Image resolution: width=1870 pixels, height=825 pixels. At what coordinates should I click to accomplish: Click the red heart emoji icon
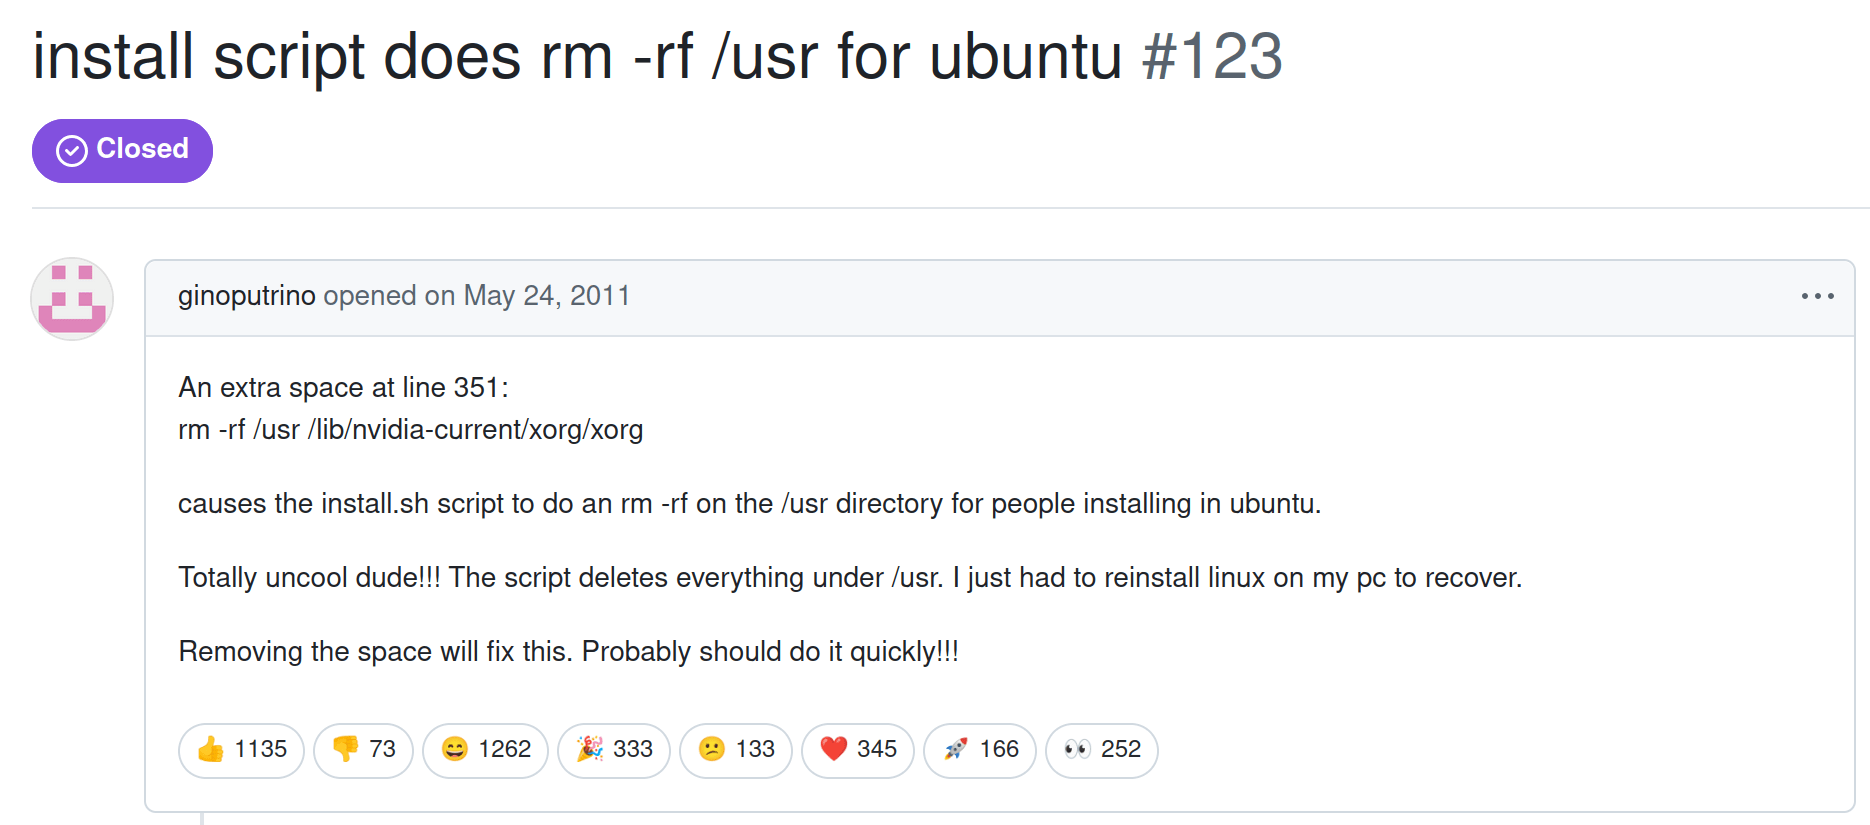click(x=834, y=749)
